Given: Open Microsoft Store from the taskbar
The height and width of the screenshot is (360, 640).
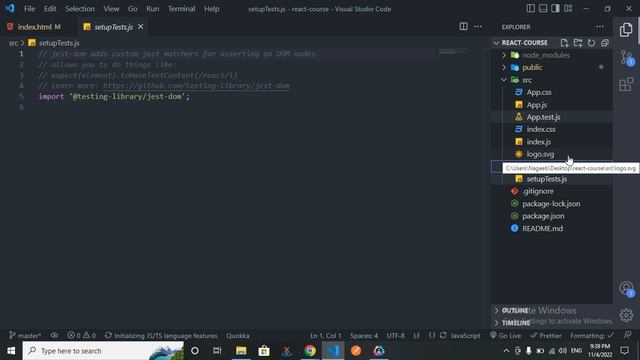Looking at the screenshot, I should pos(264,351).
